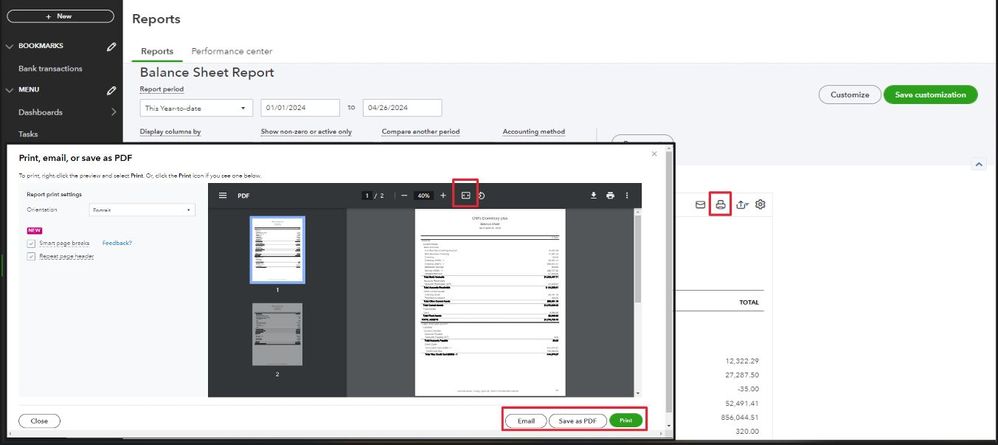Viewport: 998px width, 445px height.
Task: Click Save customization
Action: coord(931,95)
